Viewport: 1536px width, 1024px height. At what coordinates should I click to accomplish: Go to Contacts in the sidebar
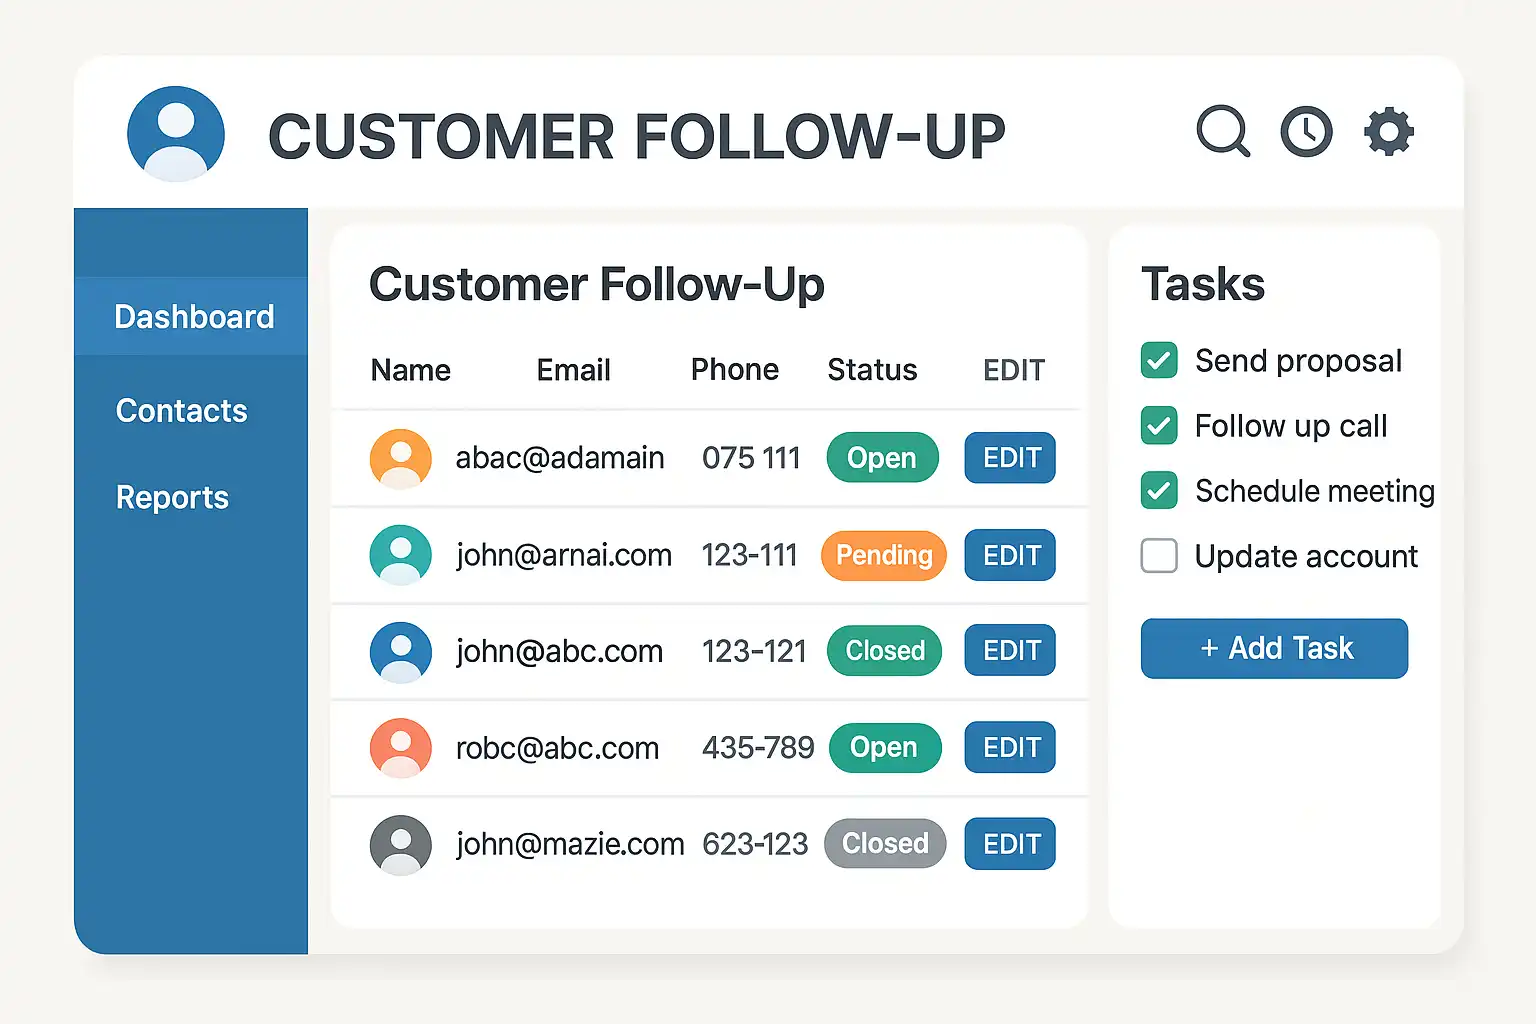pos(181,411)
